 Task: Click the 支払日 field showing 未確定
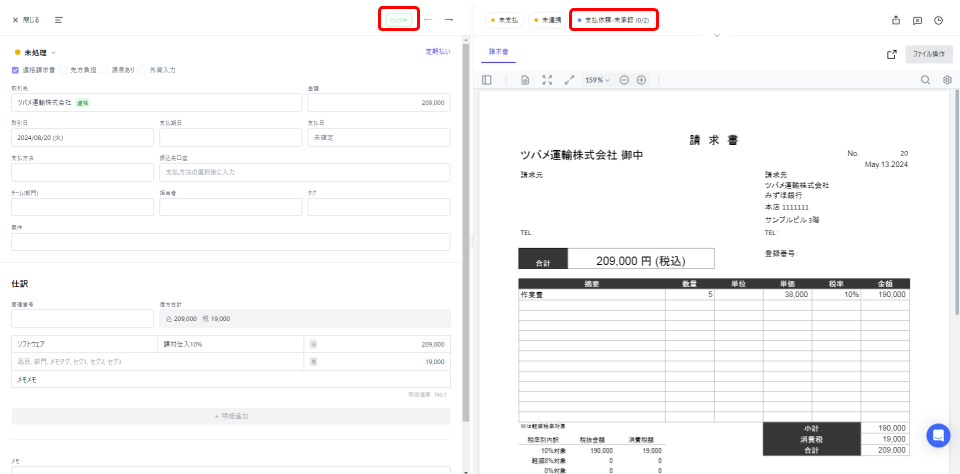tap(378, 137)
